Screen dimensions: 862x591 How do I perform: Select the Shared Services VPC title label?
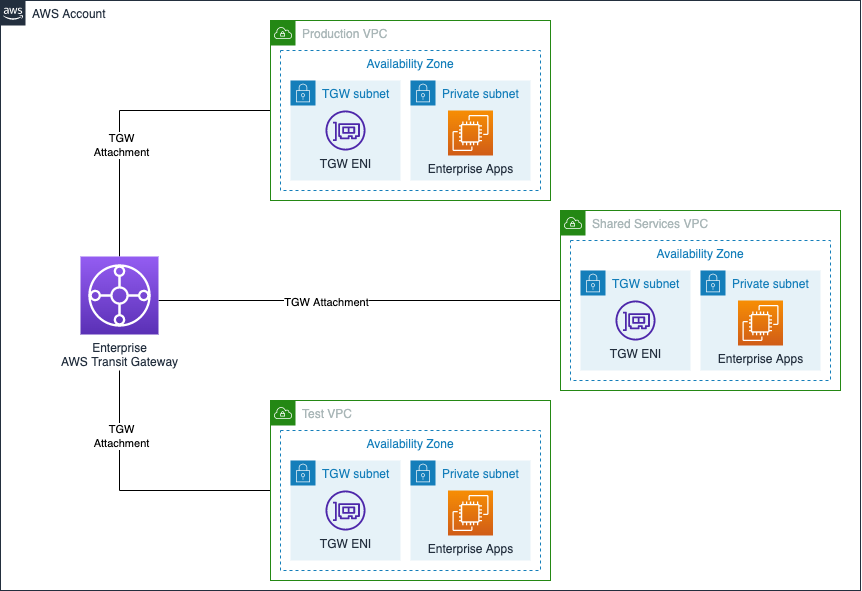[x=649, y=223]
